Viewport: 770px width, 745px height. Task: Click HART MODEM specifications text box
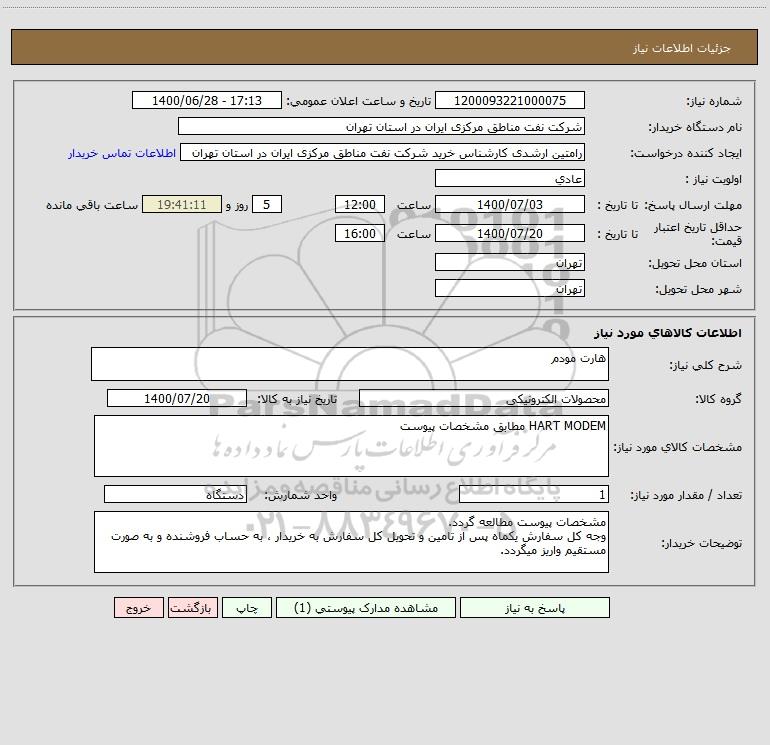(x=351, y=446)
